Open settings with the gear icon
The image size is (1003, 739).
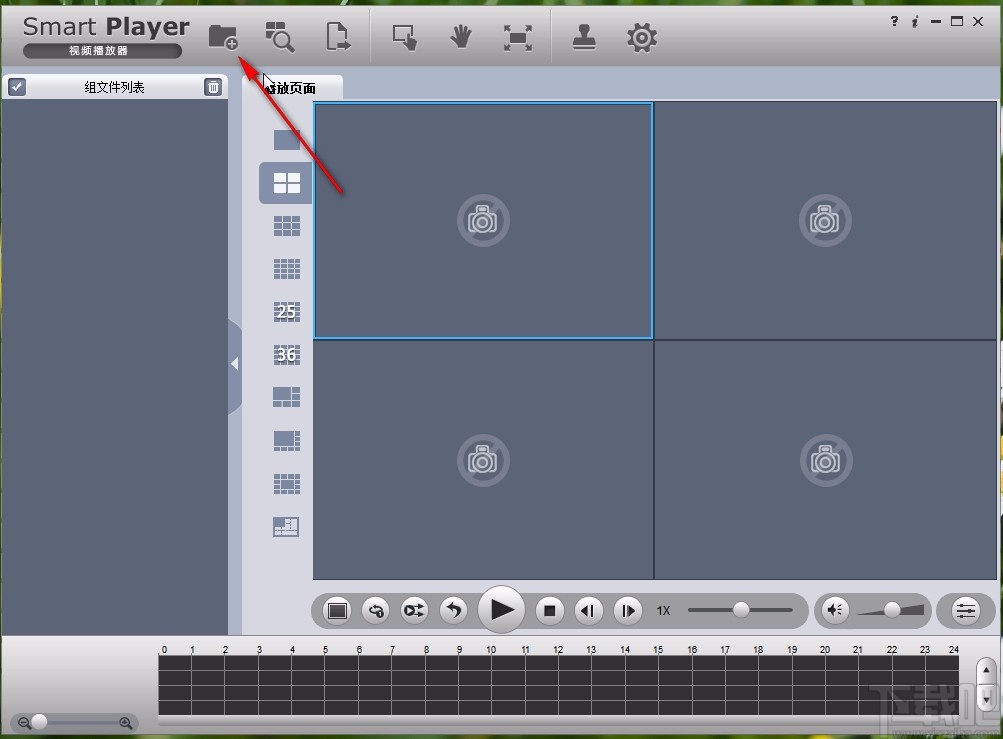coord(642,38)
